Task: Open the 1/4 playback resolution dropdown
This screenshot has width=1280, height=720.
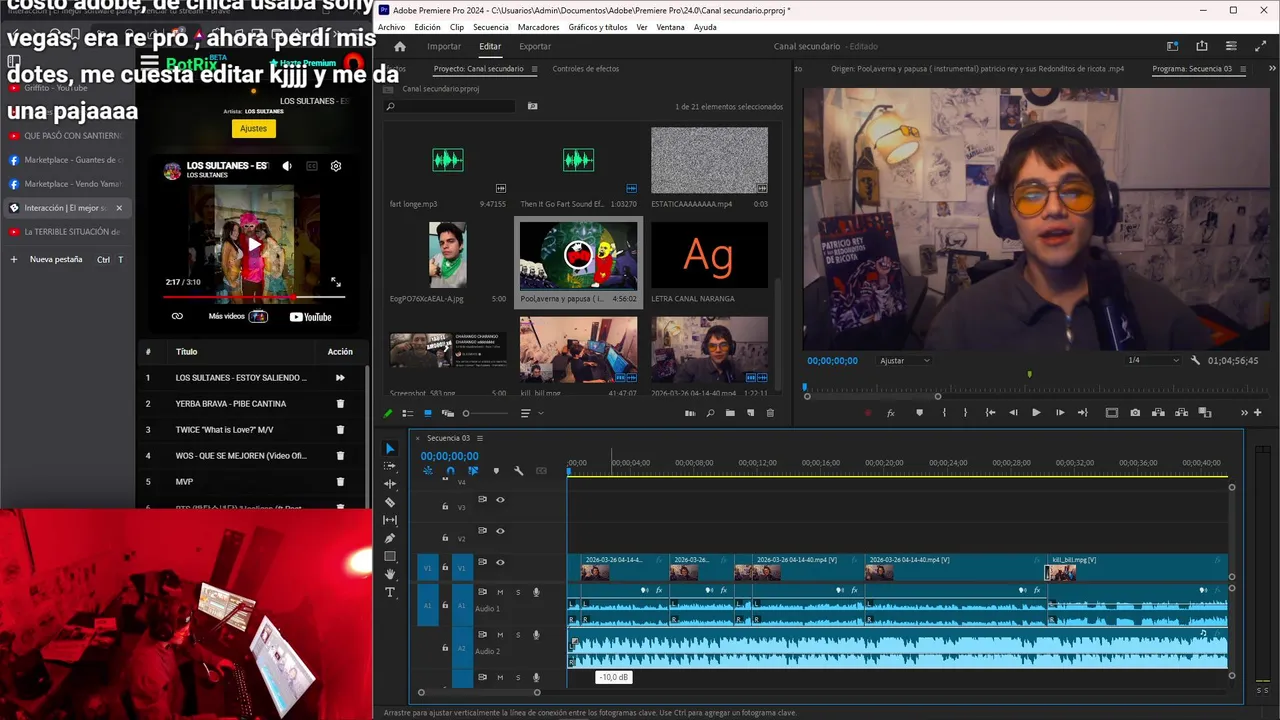Action: pos(1153,360)
